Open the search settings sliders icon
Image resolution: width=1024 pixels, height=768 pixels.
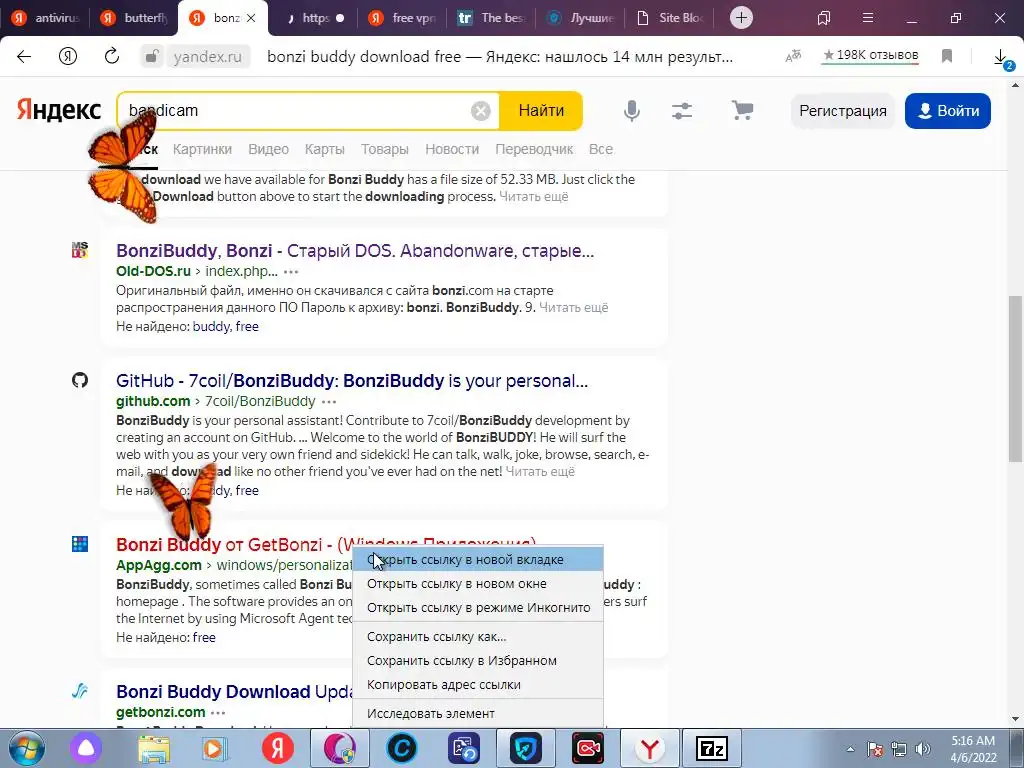682,111
